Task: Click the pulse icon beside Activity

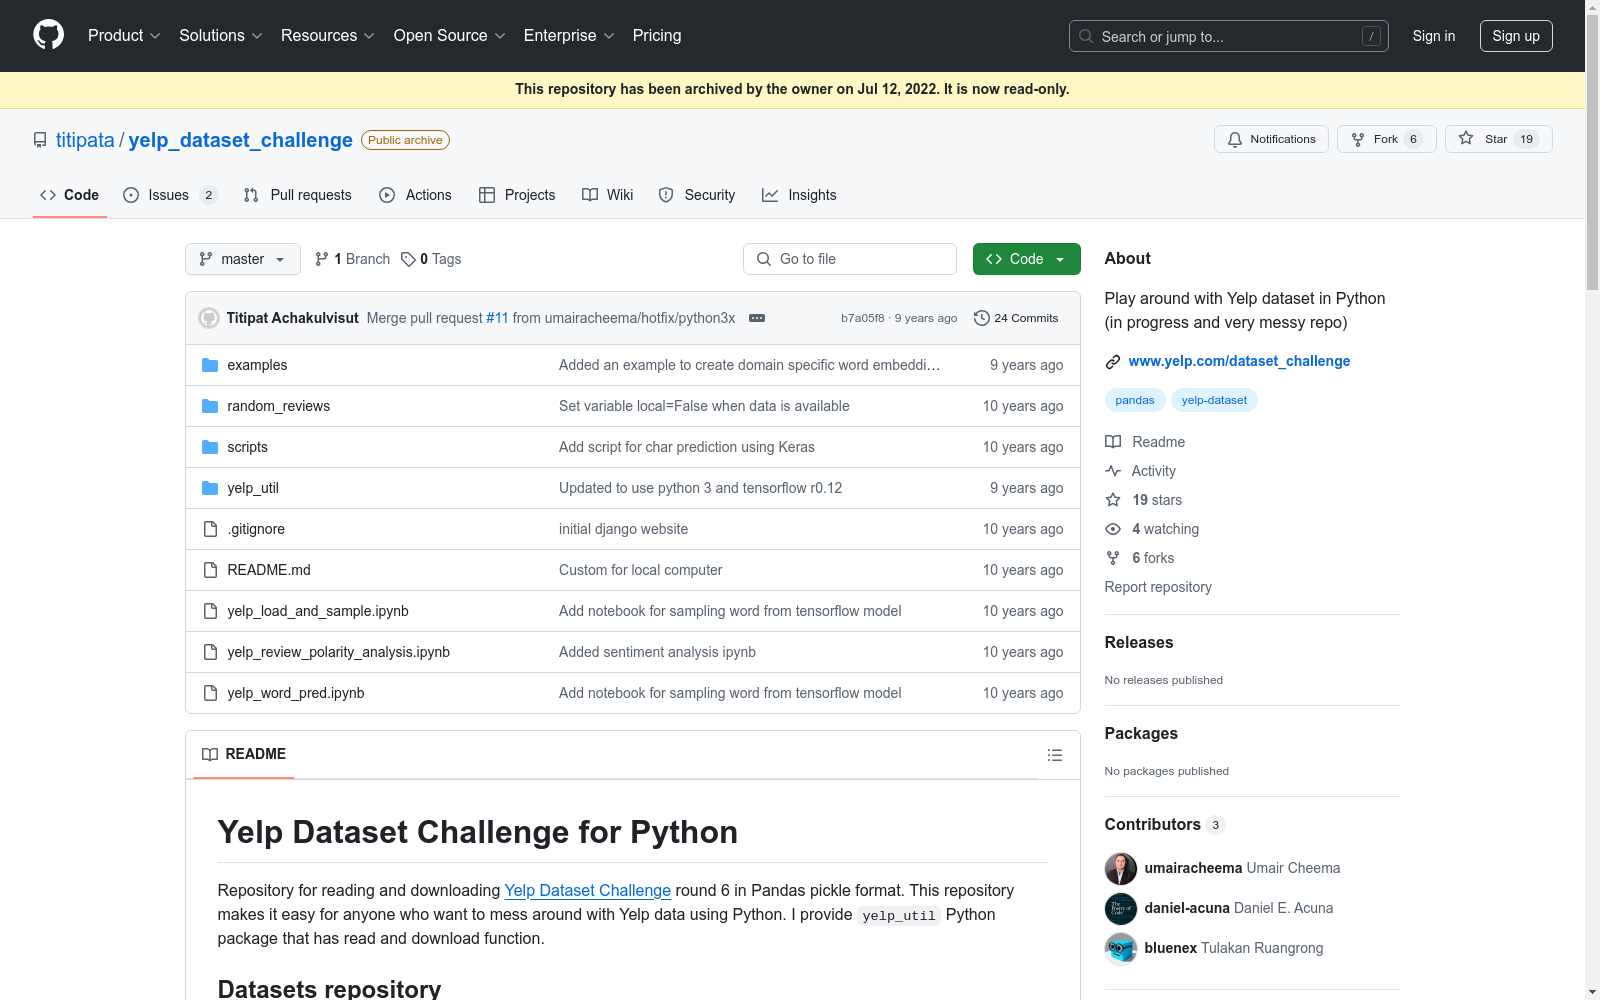Action: click(1113, 471)
